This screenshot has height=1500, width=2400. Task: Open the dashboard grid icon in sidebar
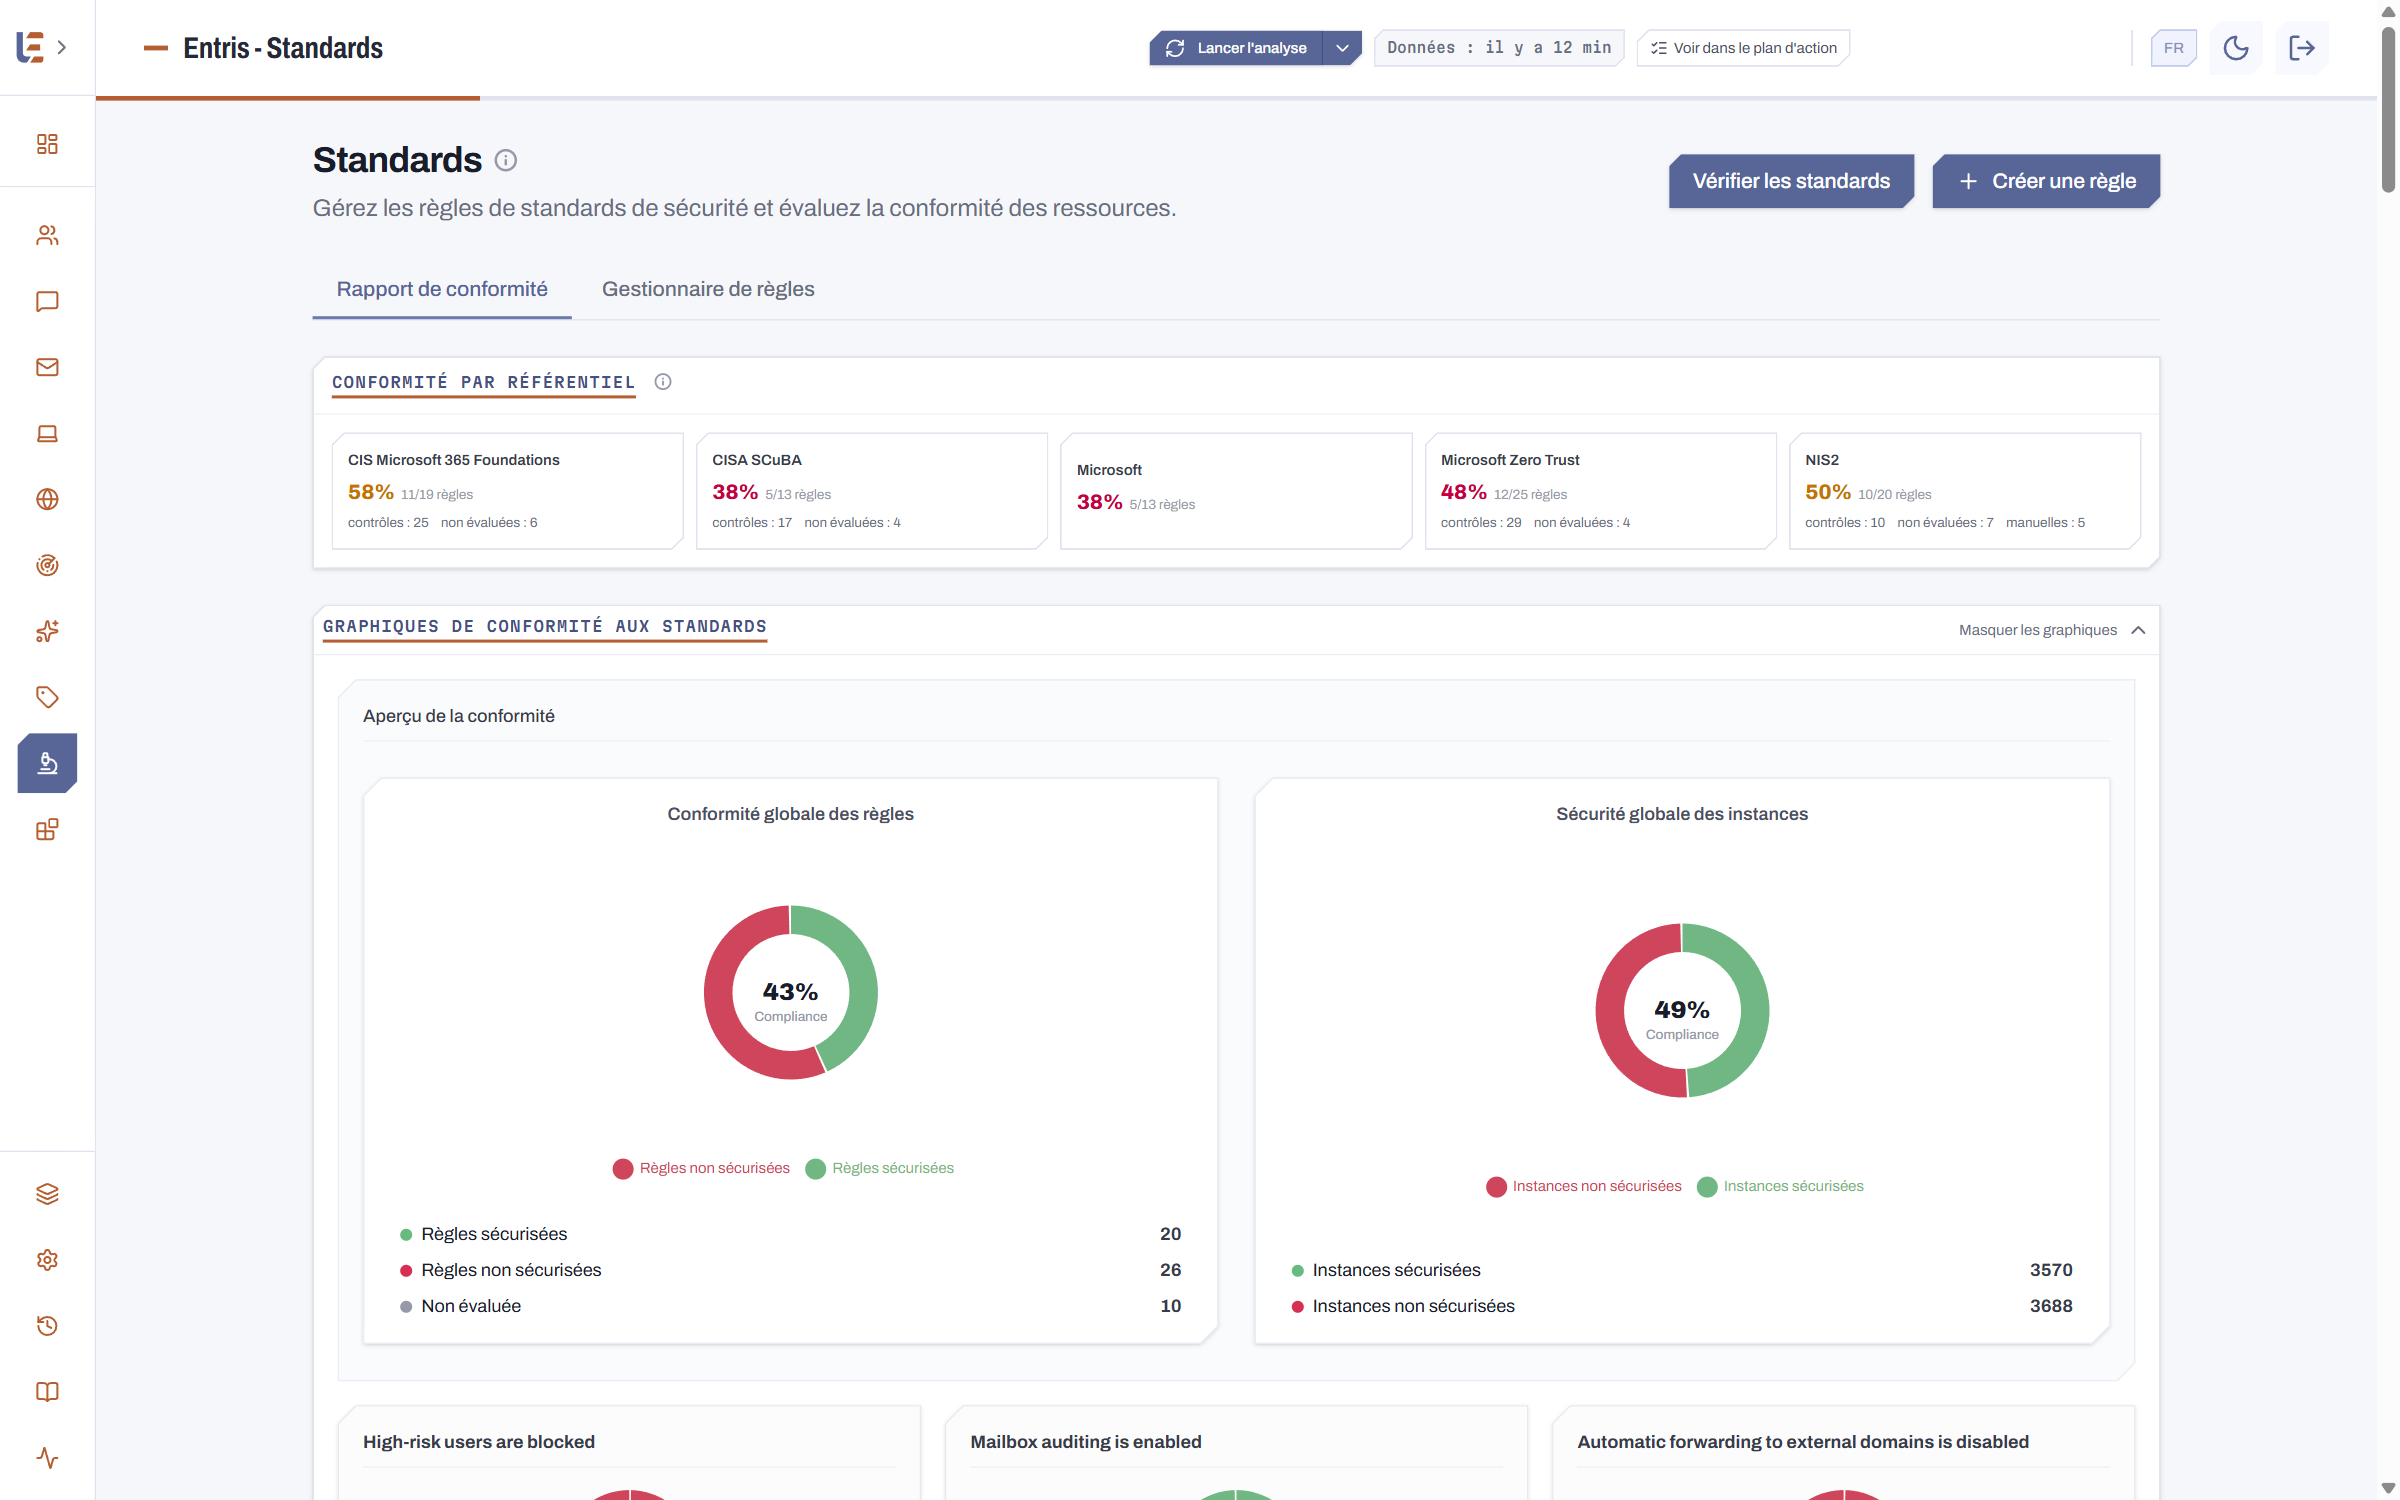coord(47,144)
